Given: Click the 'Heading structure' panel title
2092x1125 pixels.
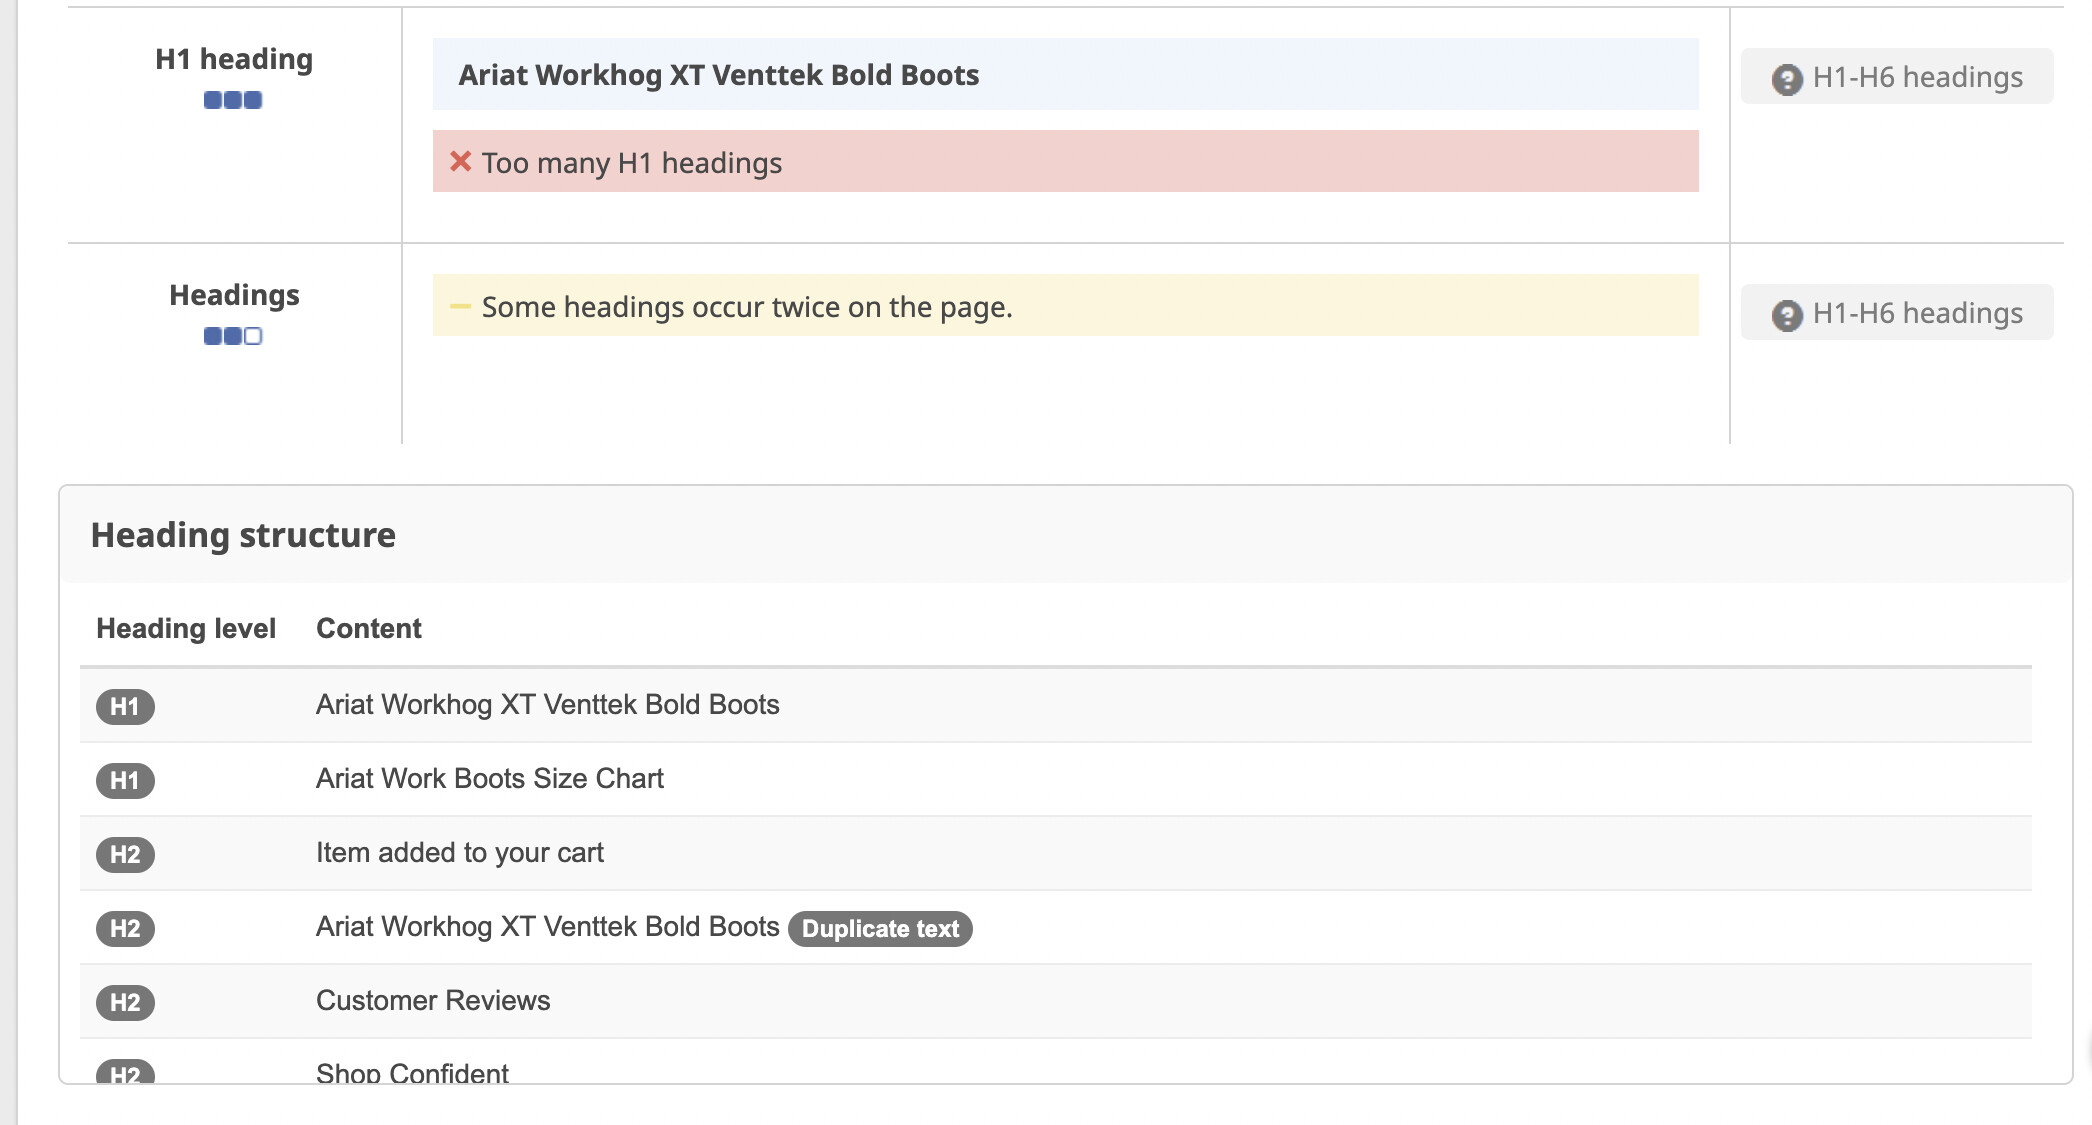Looking at the screenshot, I should click(x=243, y=535).
